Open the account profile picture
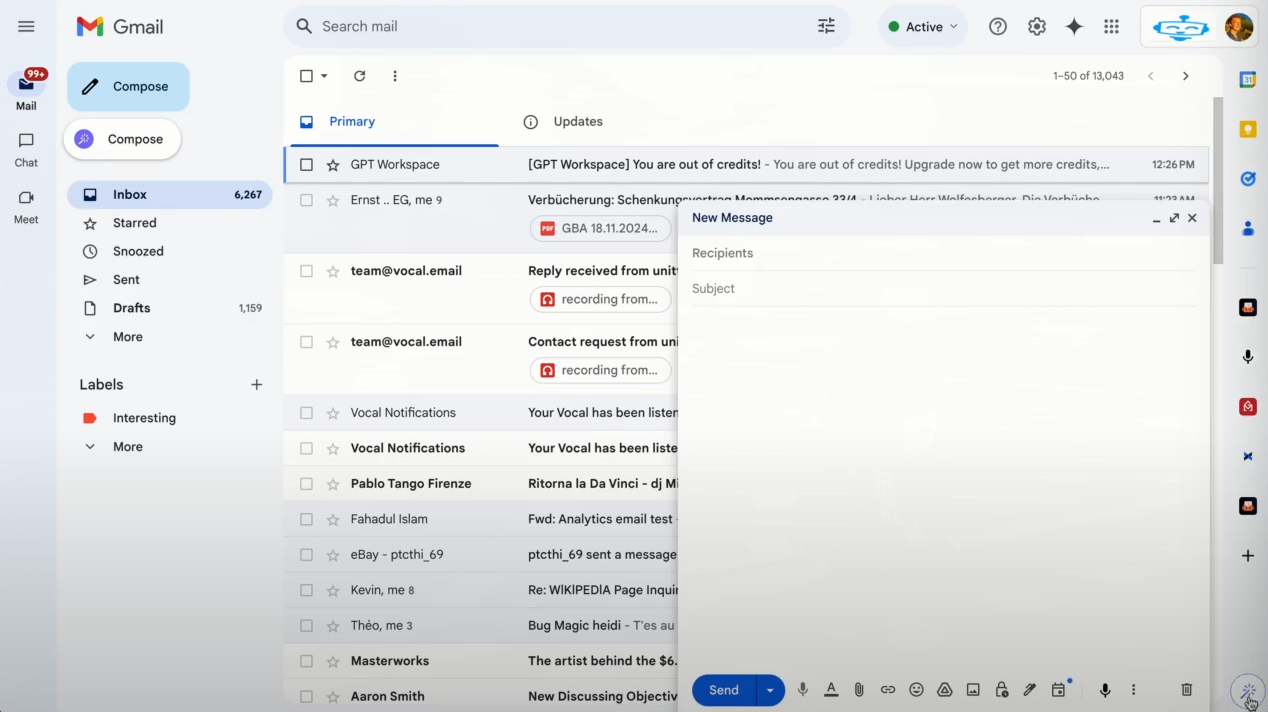The height and width of the screenshot is (712, 1268). pos(1239,27)
